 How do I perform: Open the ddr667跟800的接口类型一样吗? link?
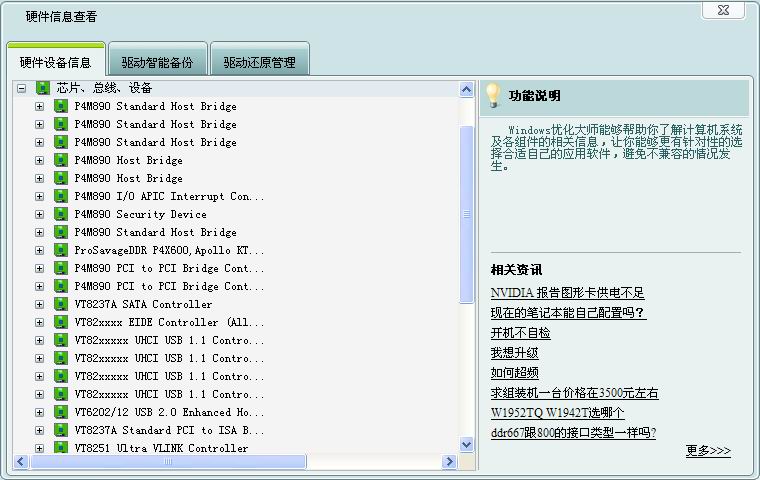point(573,432)
